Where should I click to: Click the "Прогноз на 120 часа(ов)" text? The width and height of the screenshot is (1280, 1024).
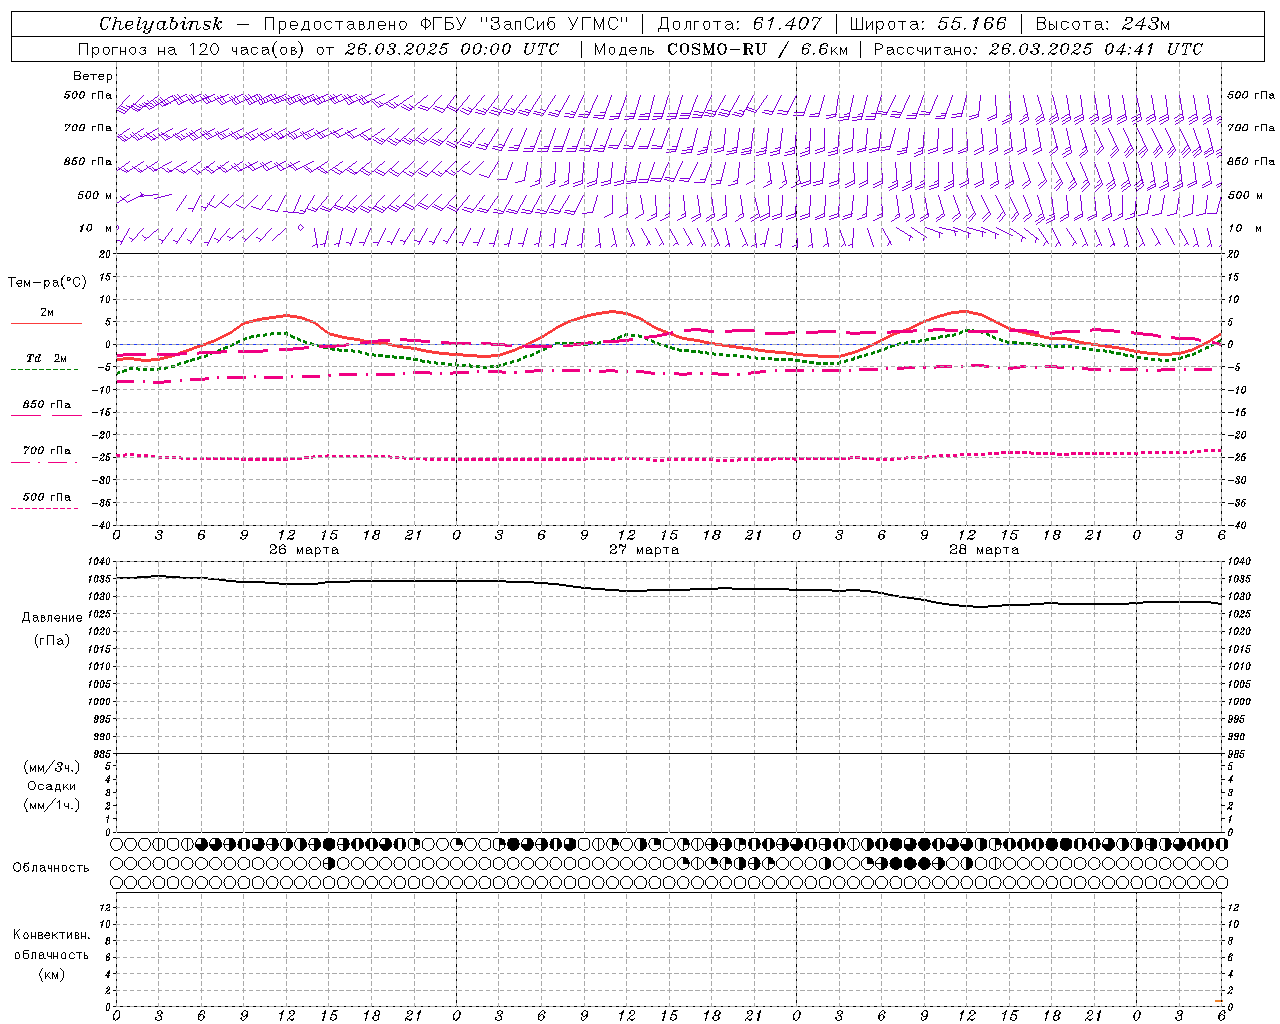point(192,49)
